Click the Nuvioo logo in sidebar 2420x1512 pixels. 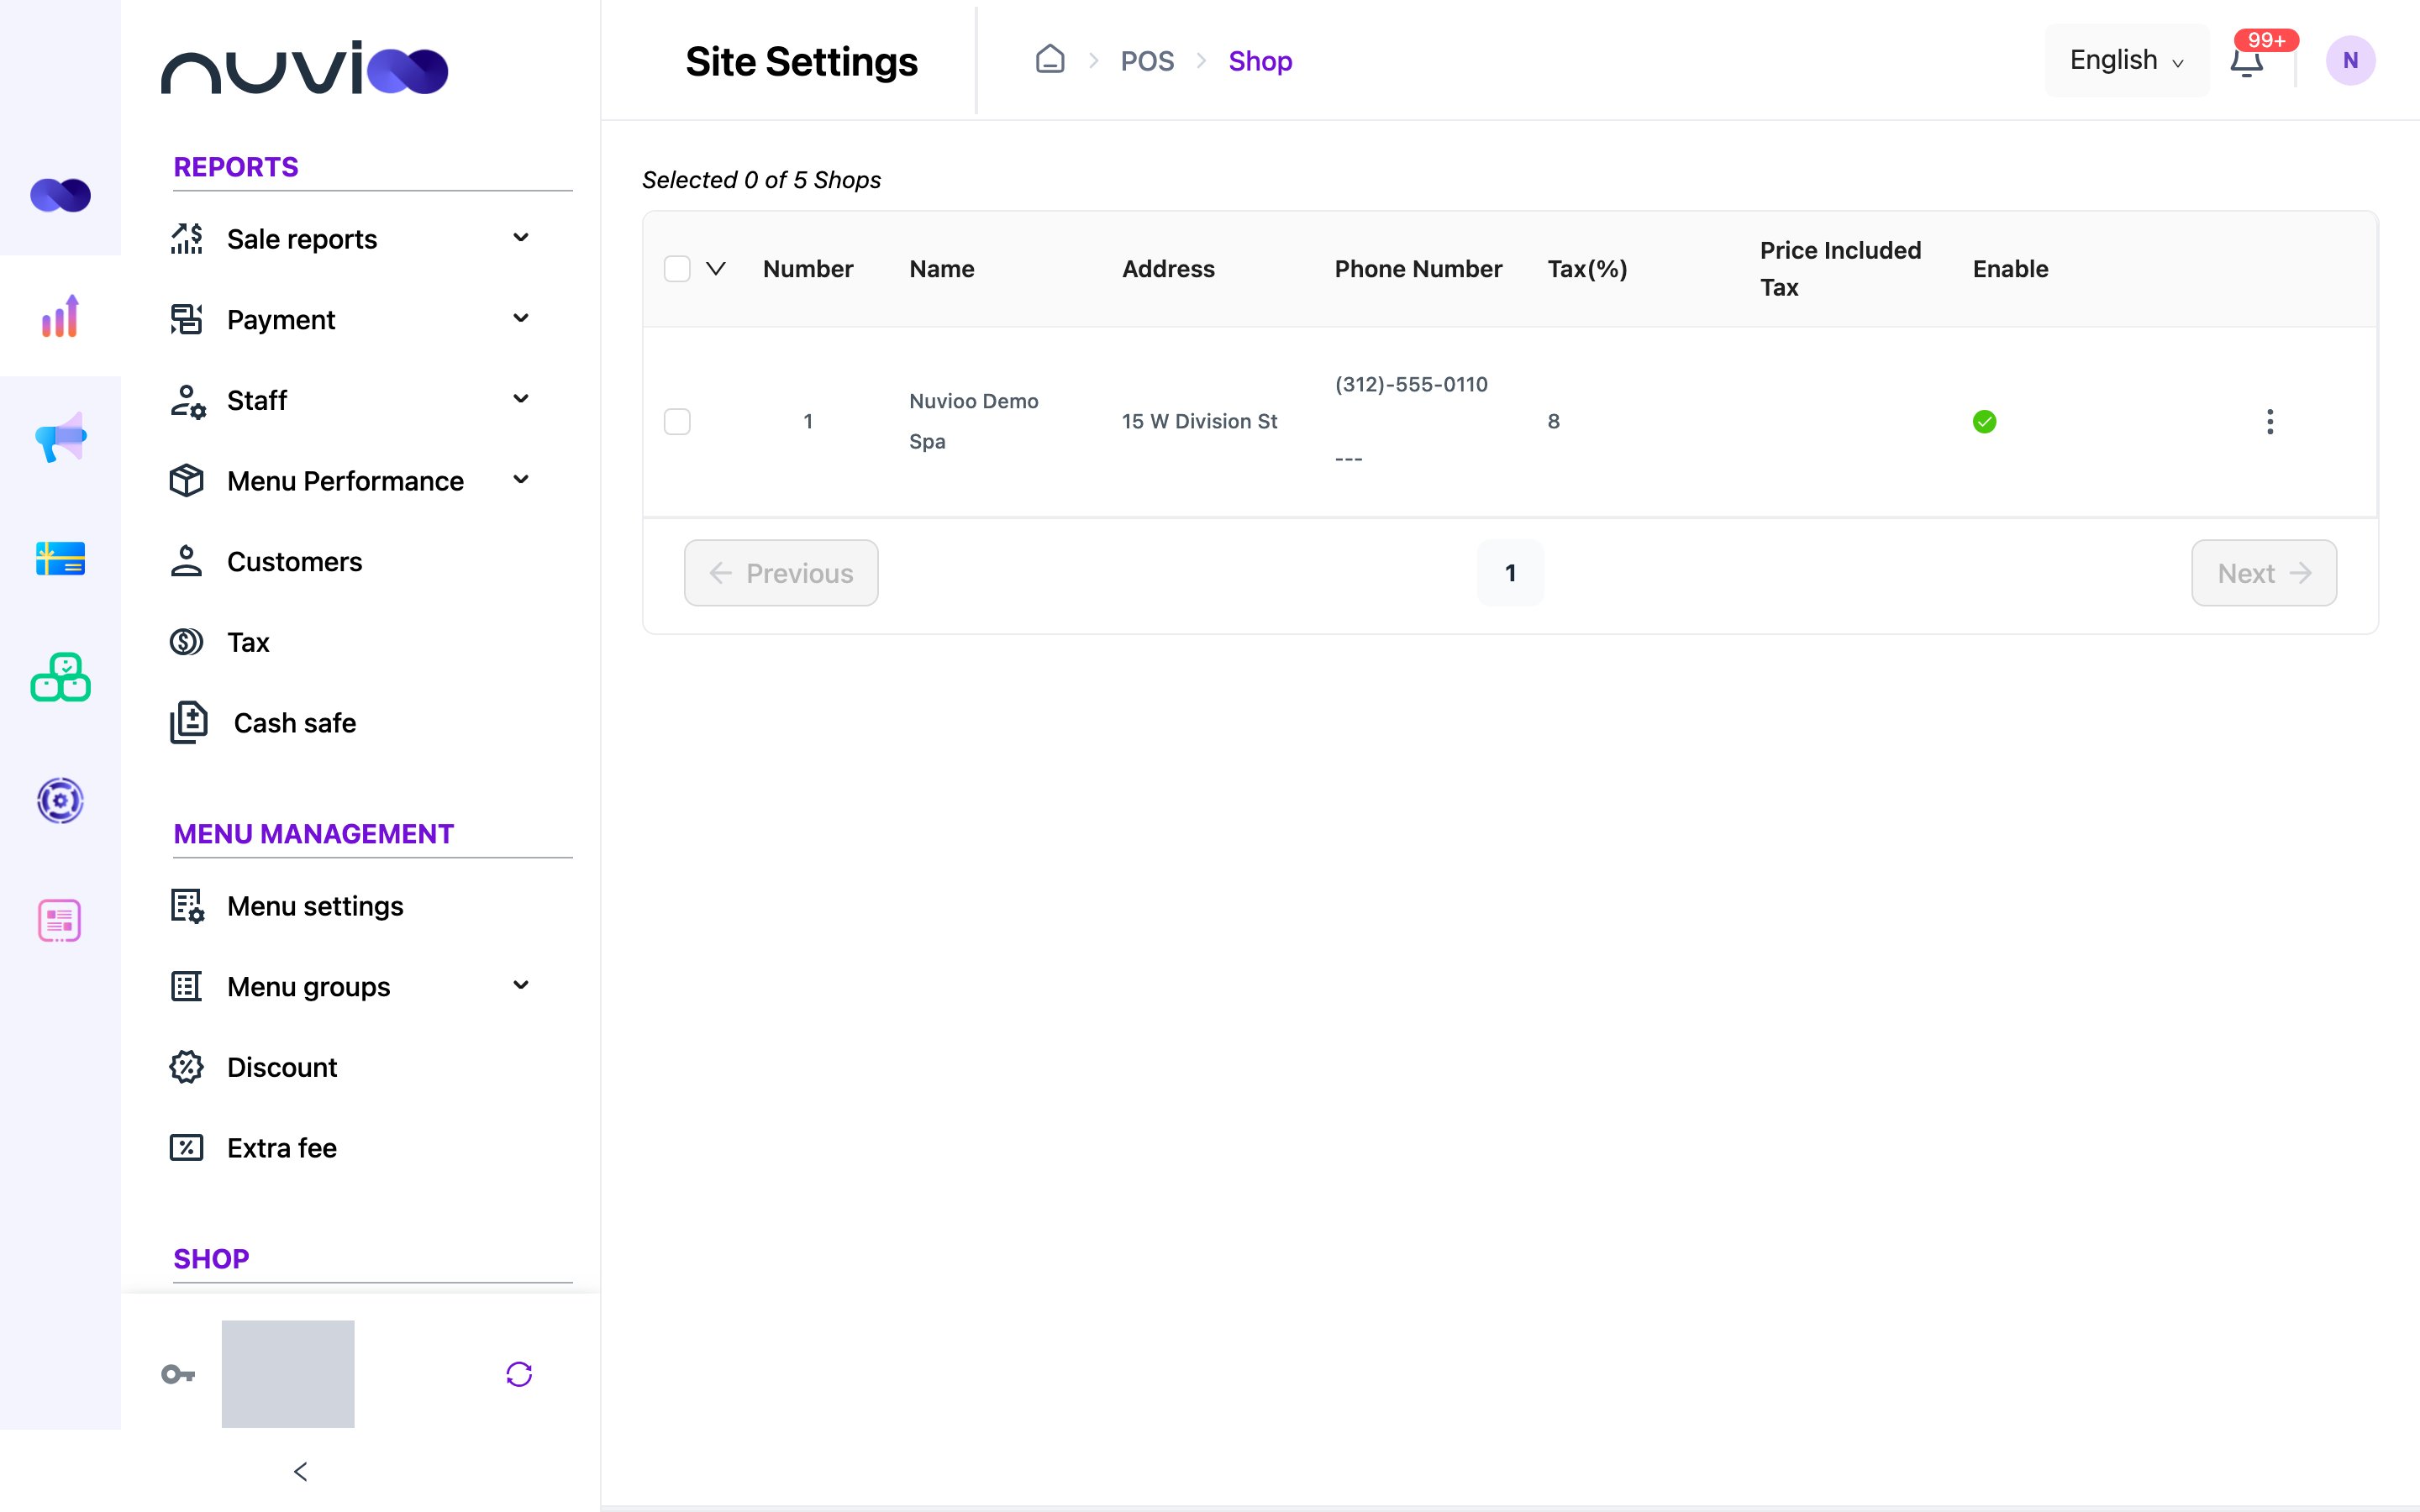(304, 68)
